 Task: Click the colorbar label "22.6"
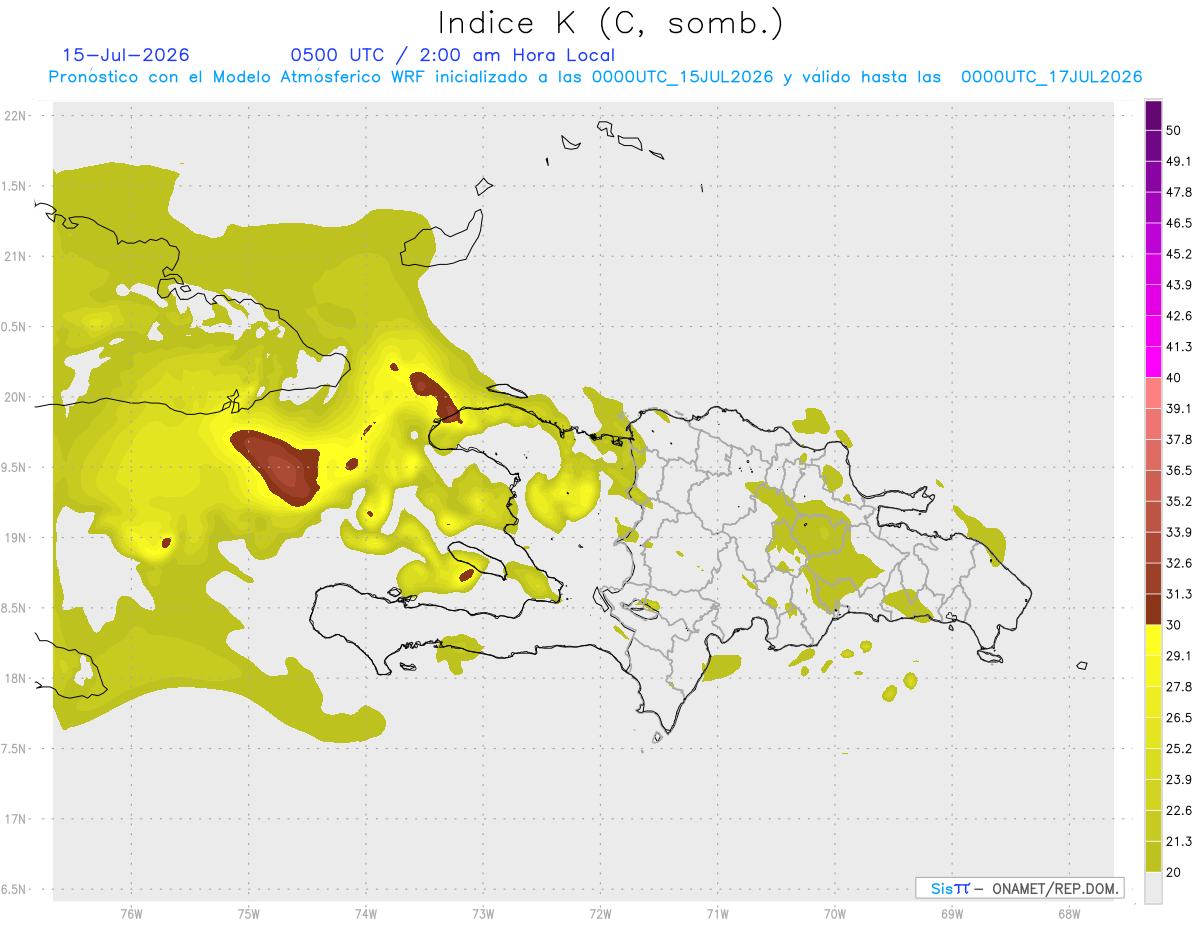coord(1178,810)
